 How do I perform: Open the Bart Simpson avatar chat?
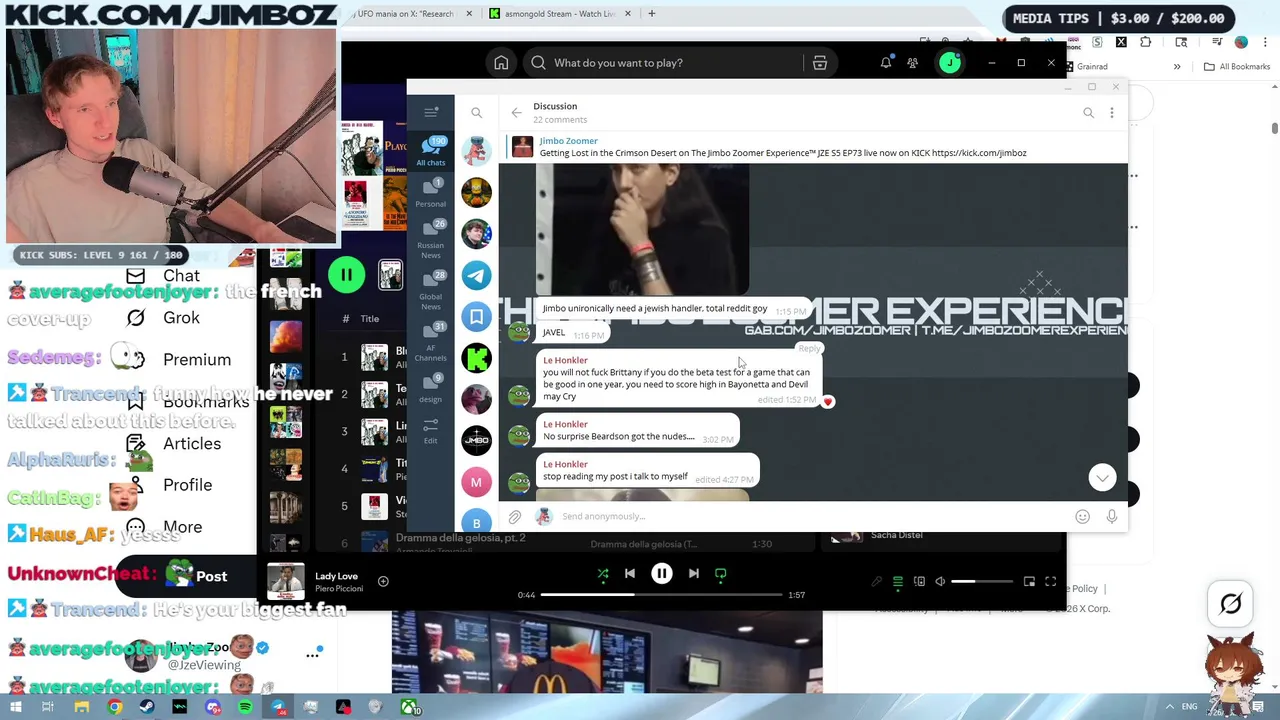(x=477, y=192)
